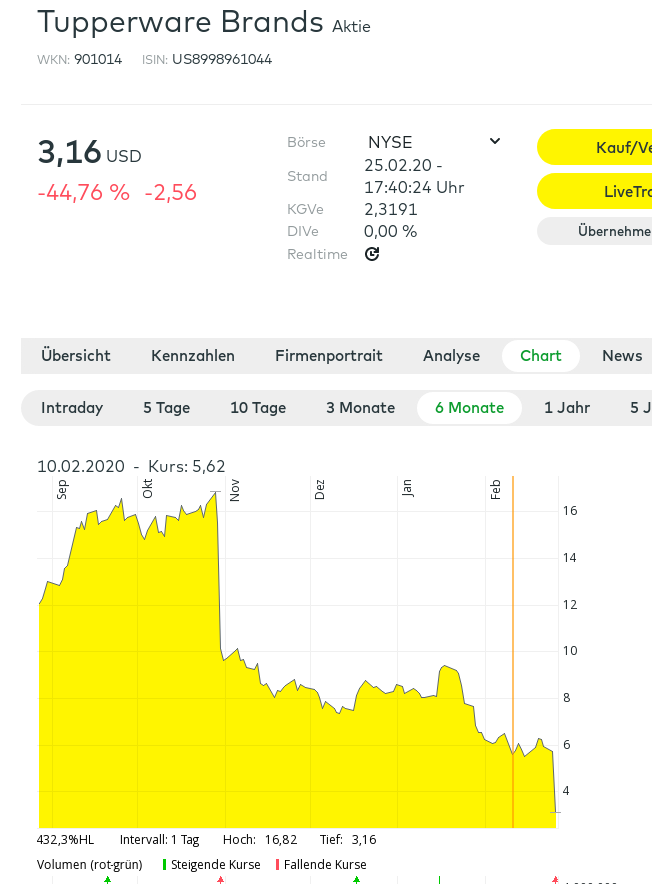Image resolution: width=652 pixels, height=884 pixels.
Task: Click the green Steigende Kurse legend swatch
Action: (164, 865)
